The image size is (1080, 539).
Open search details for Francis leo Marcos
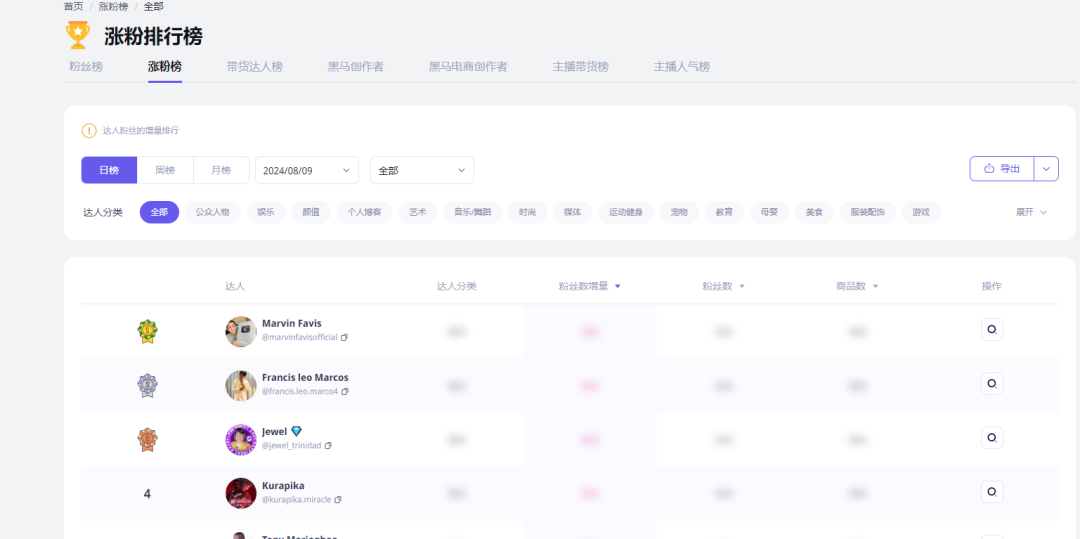click(992, 383)
